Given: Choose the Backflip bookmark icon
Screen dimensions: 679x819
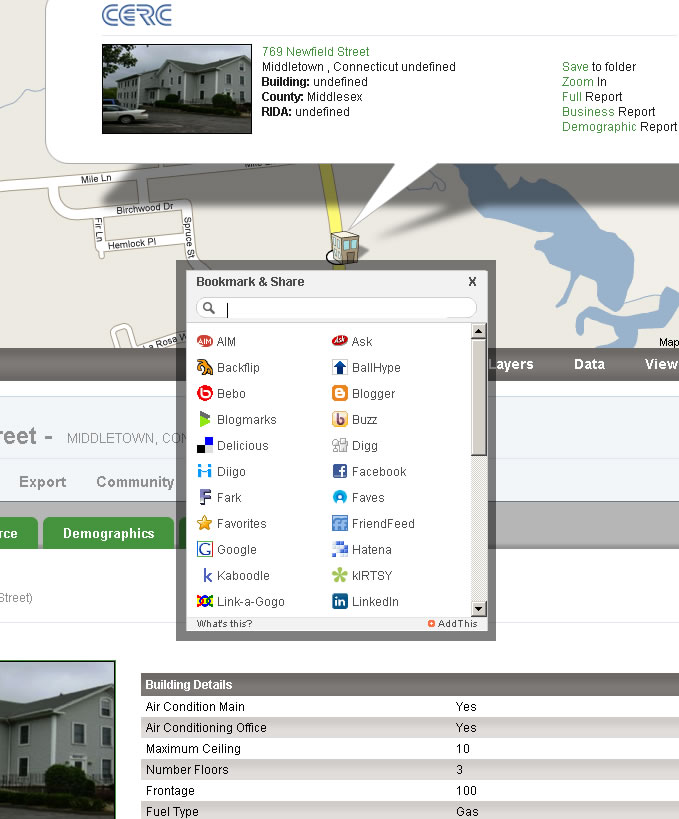Looking at the screenshot, I should point(204,367).
